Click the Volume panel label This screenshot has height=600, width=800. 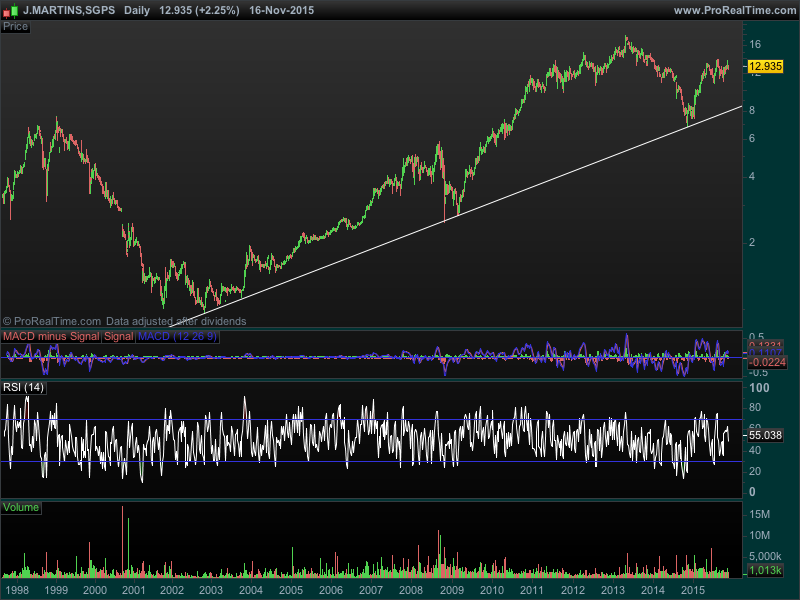pyautogui.click(x=21, y=508)
